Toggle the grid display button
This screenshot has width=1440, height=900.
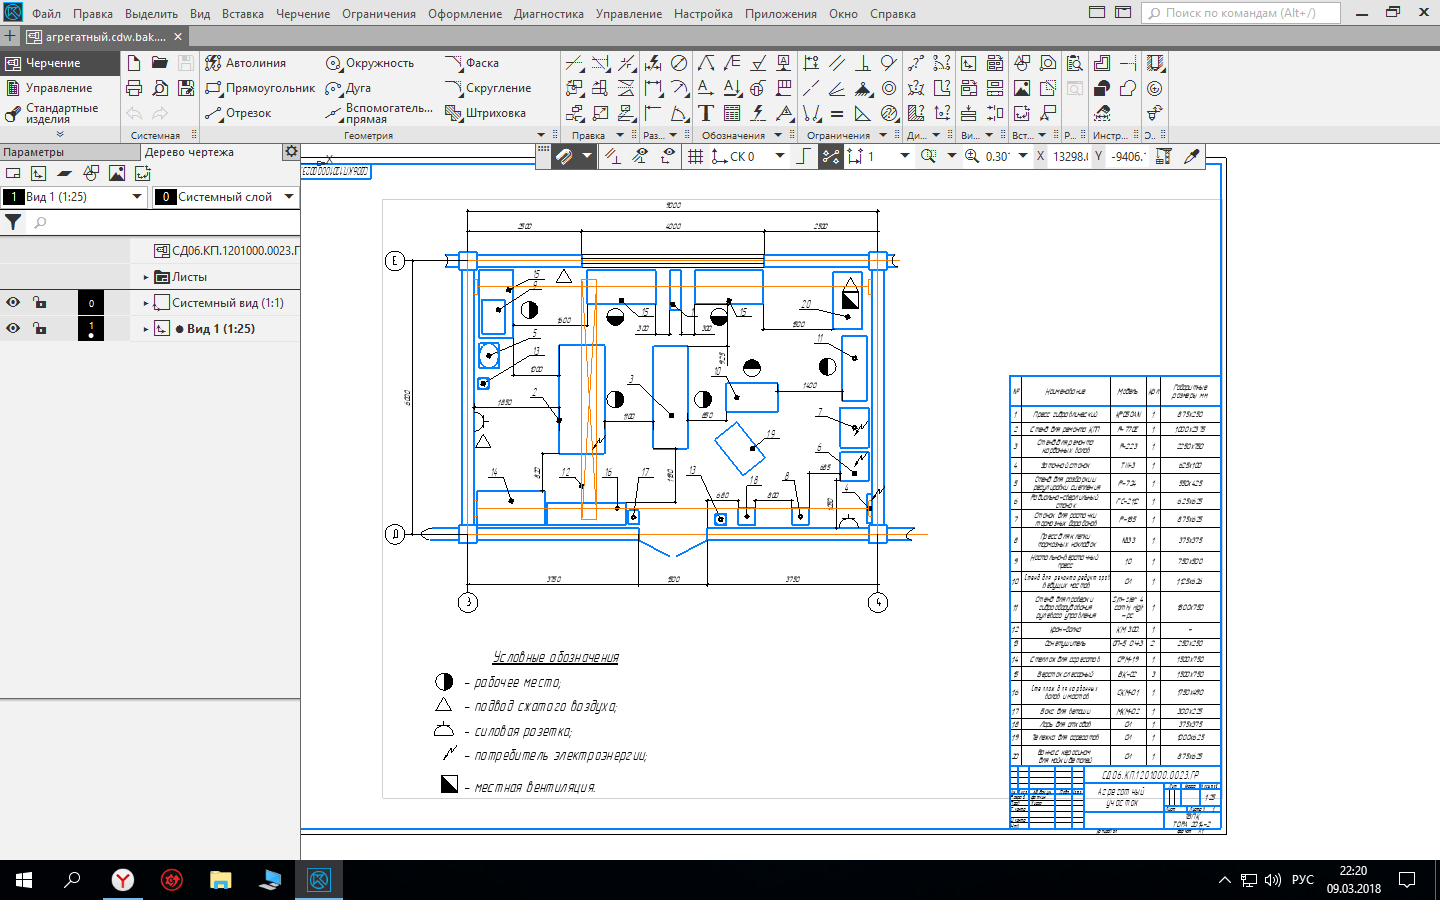pos(695,157)
